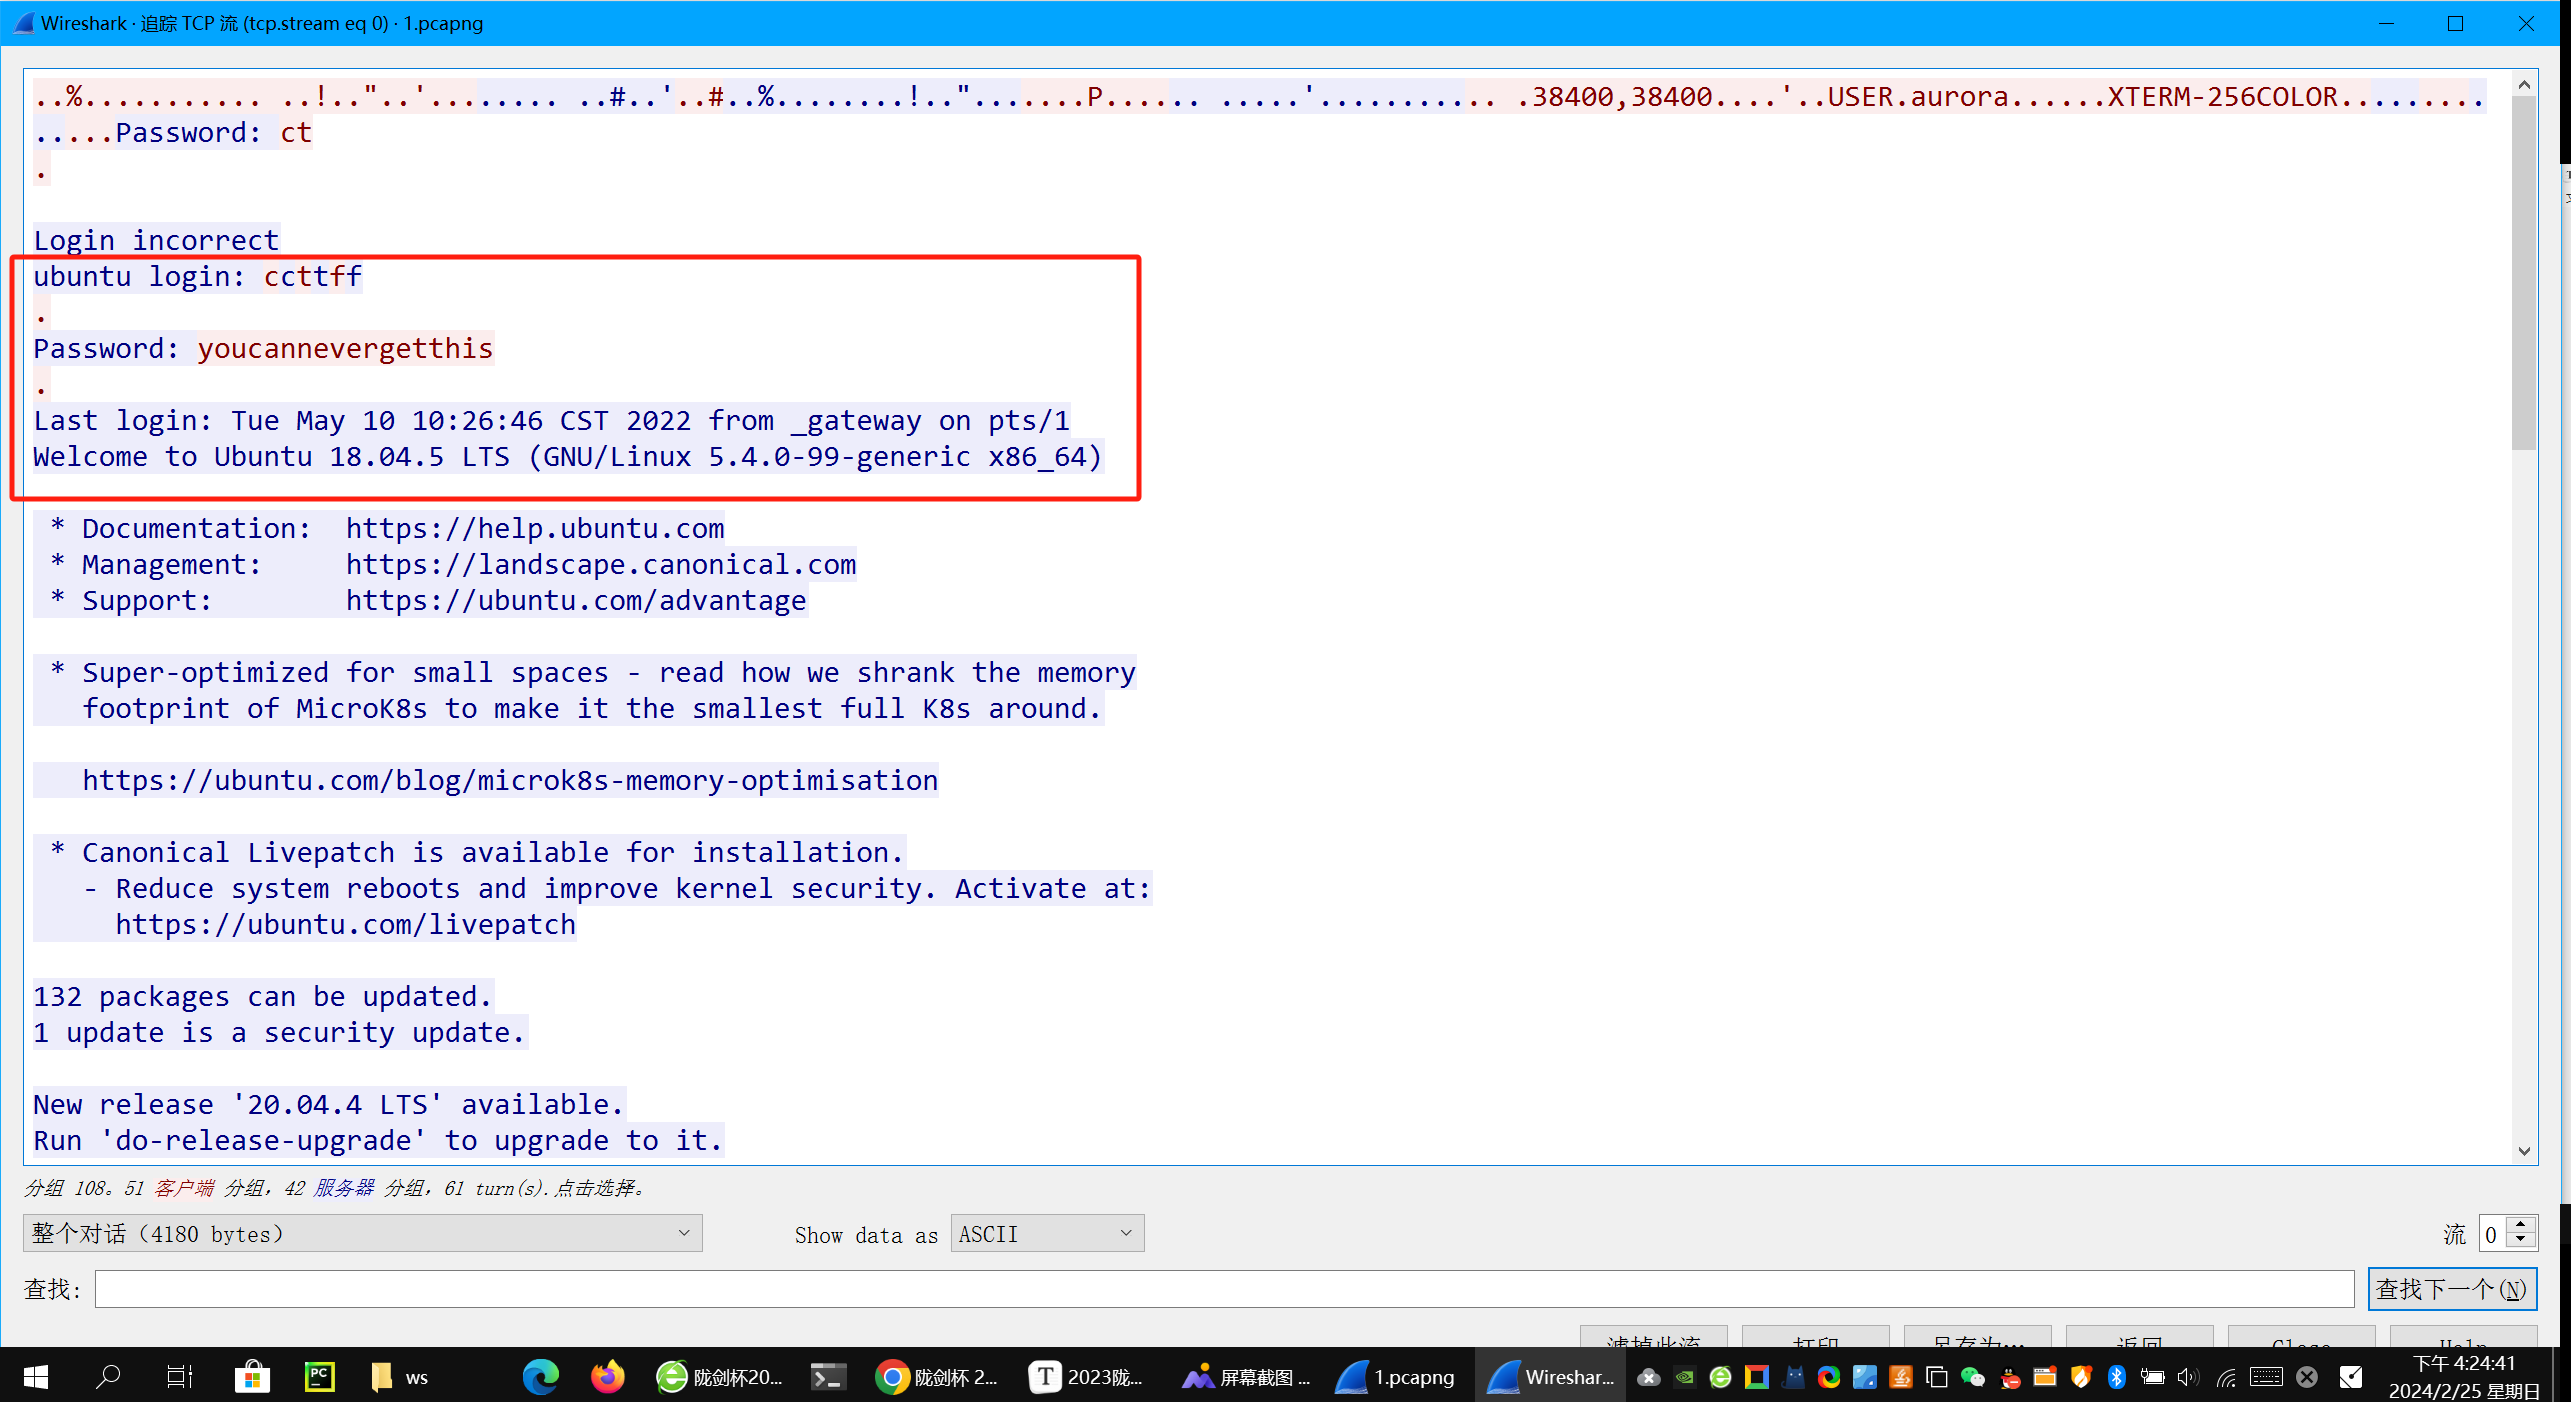2571x1402 pixels.
Task: Increase the stream number with up arrow
Action: 2521,1224
